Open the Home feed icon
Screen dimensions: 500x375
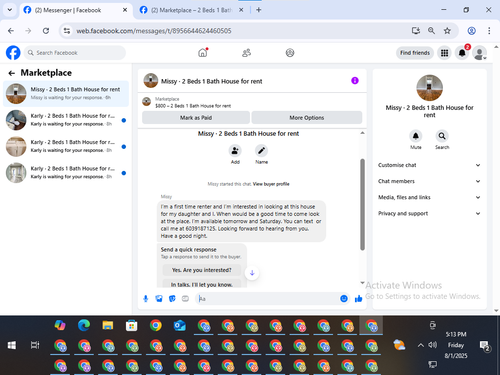pos(203,53)
